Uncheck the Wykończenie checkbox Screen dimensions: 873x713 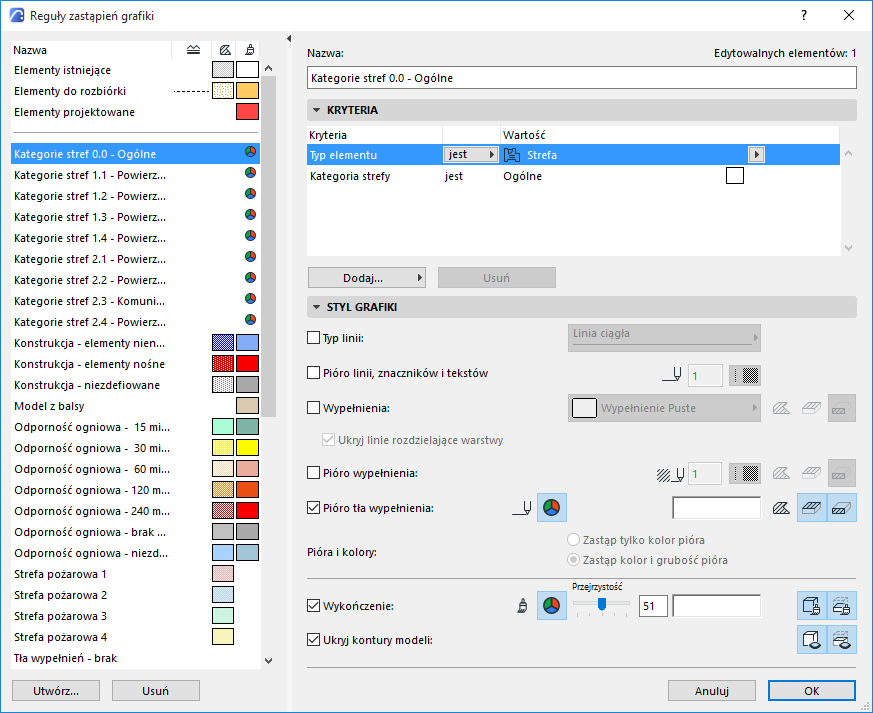(313, 606)
